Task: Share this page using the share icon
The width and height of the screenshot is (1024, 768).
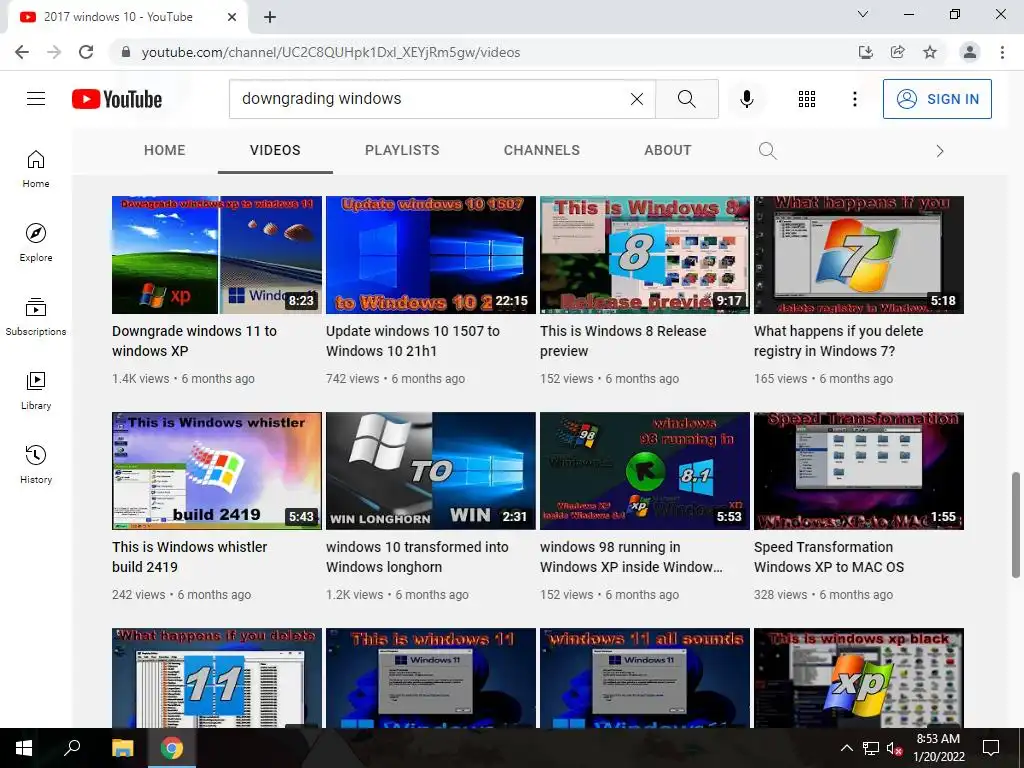Action: (898, 52)
